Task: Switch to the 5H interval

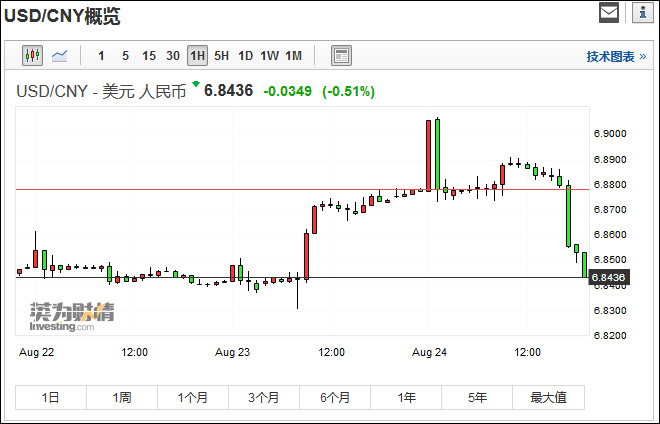Action: click(x=221, y=56)
